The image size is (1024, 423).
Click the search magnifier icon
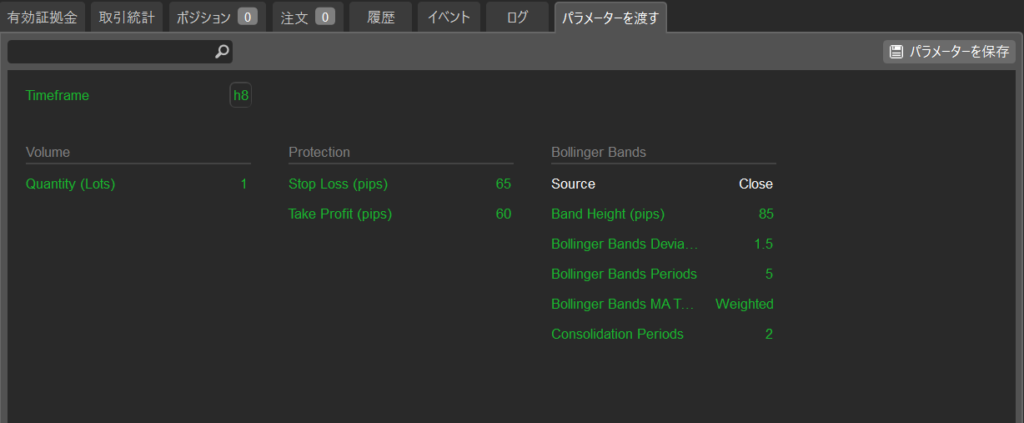point(222,52)
